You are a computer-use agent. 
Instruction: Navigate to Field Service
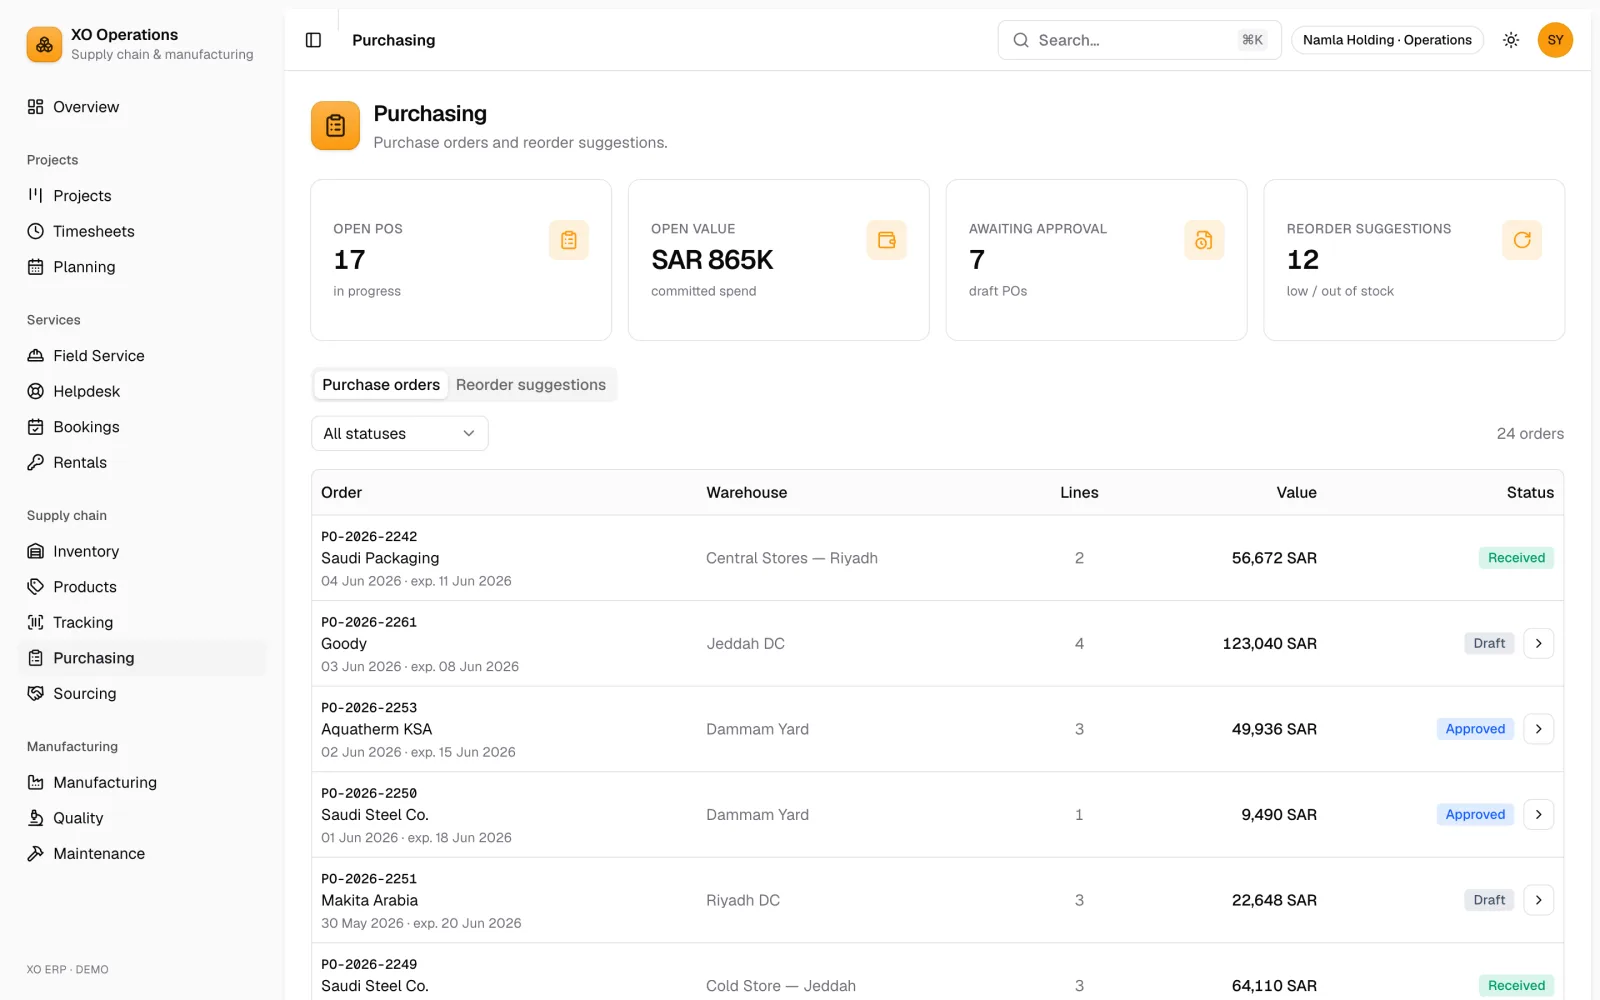143,356
